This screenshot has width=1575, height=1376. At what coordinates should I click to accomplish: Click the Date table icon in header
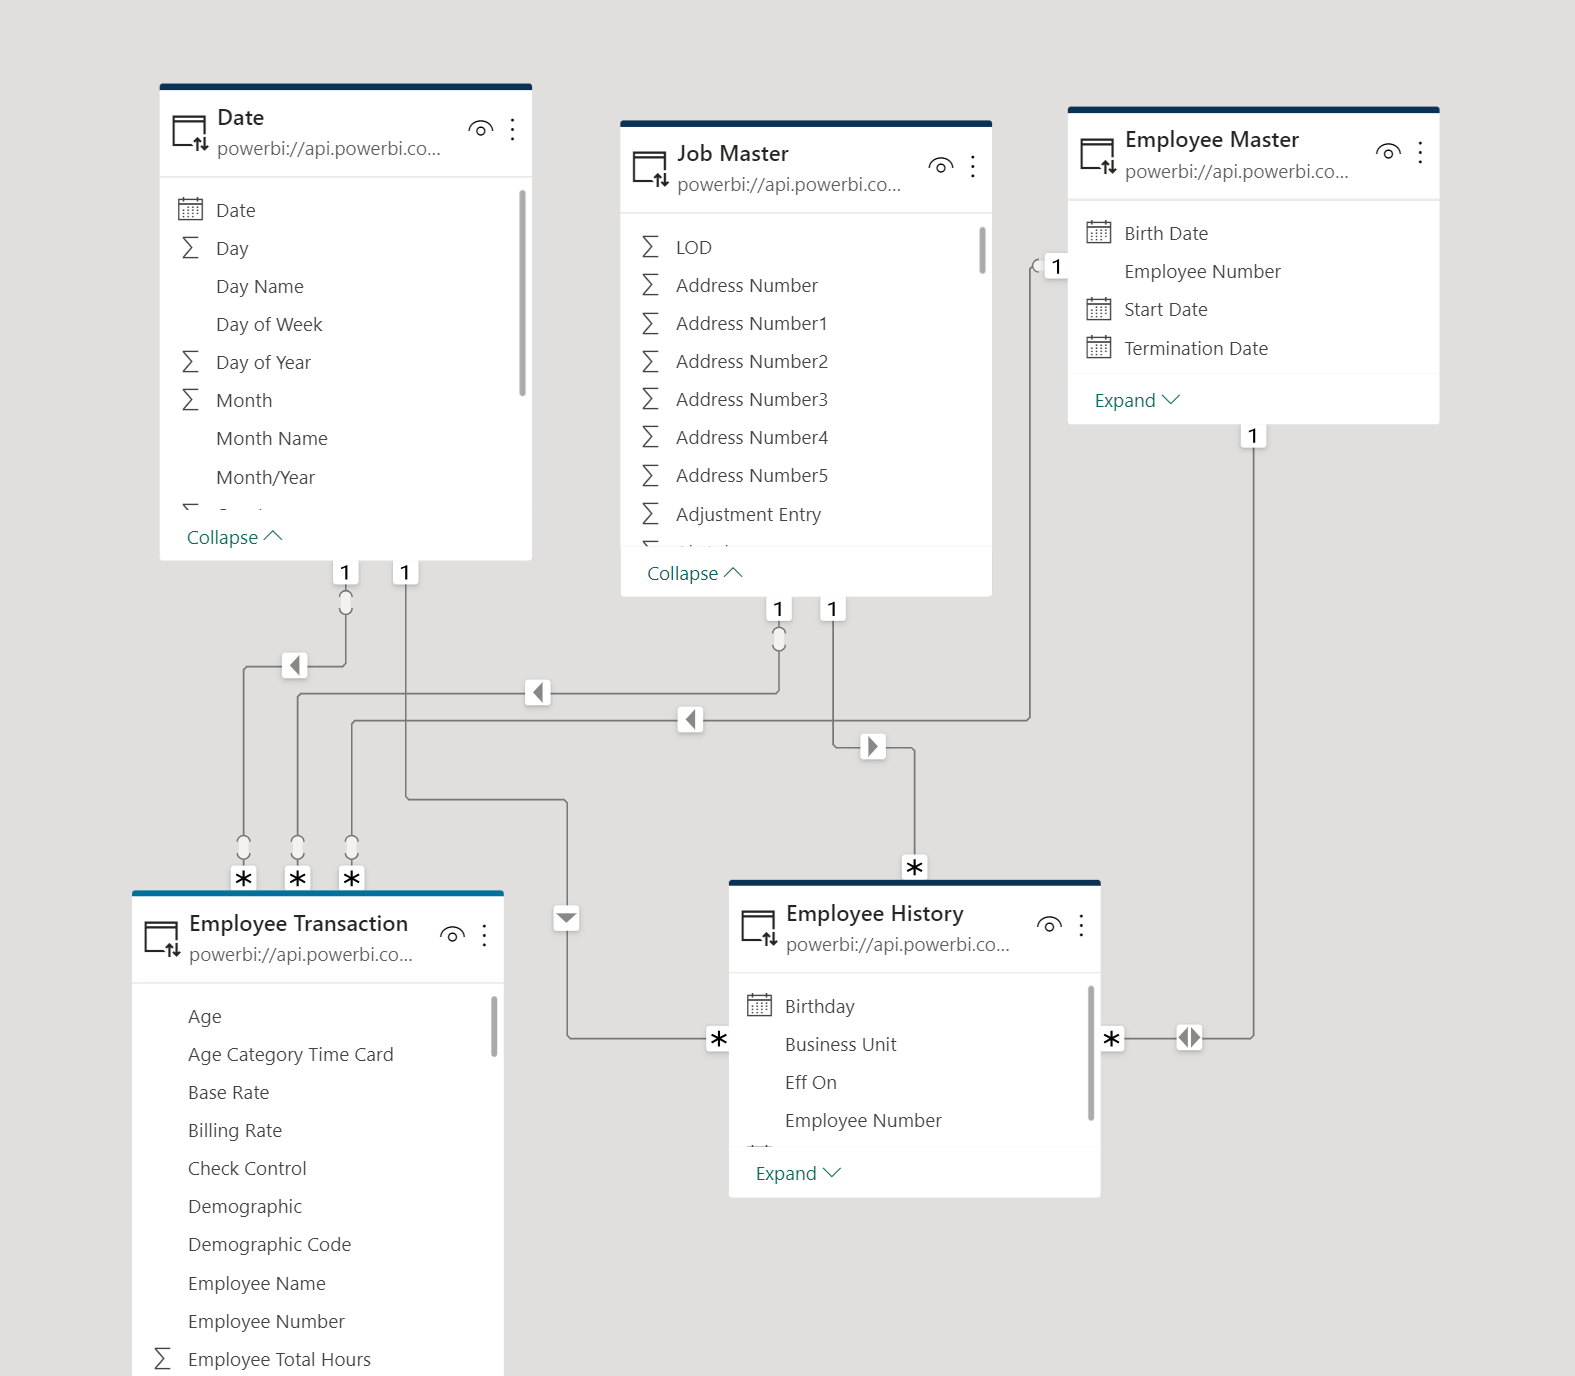click(x=190, y=132)
